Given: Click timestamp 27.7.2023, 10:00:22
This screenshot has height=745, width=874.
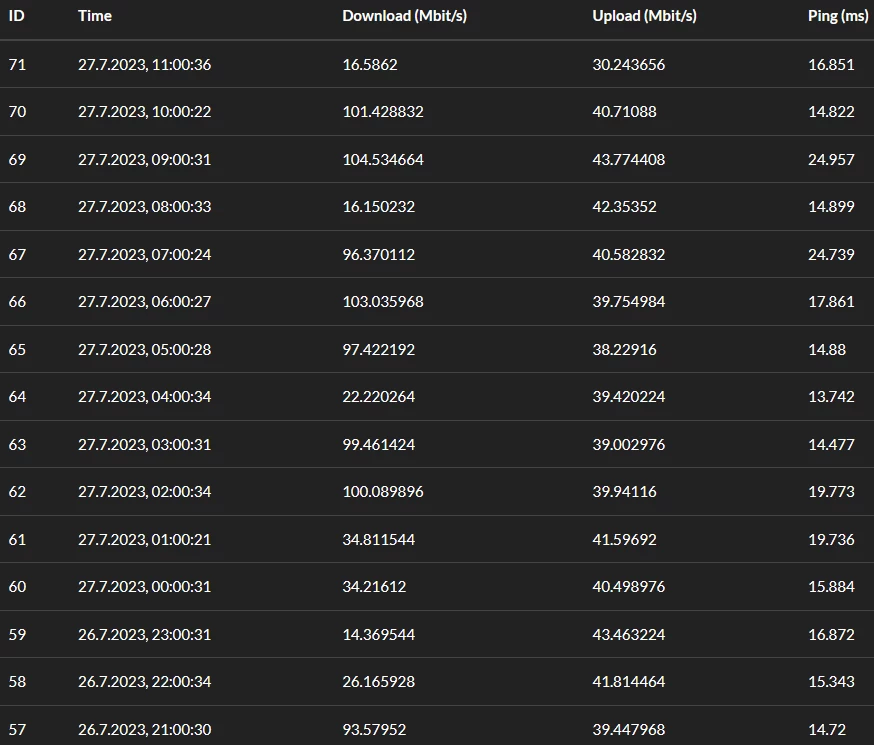Looking at the screenshot, I should click(144, 112).
